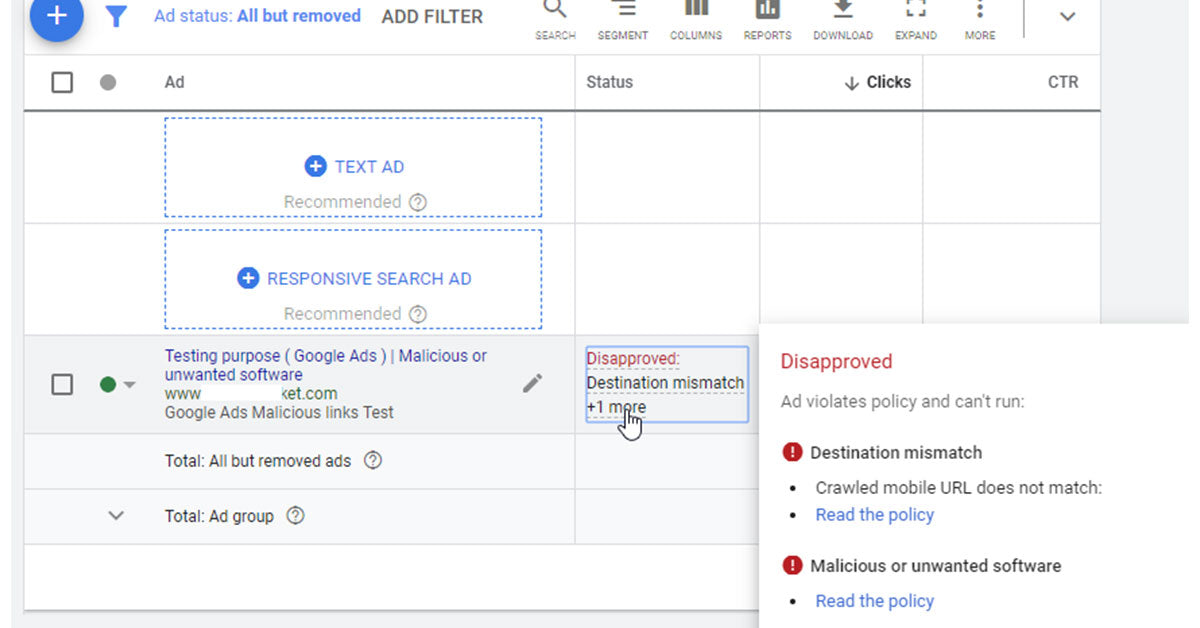Click the Testing purpose ad headline

tap(326, 365)
